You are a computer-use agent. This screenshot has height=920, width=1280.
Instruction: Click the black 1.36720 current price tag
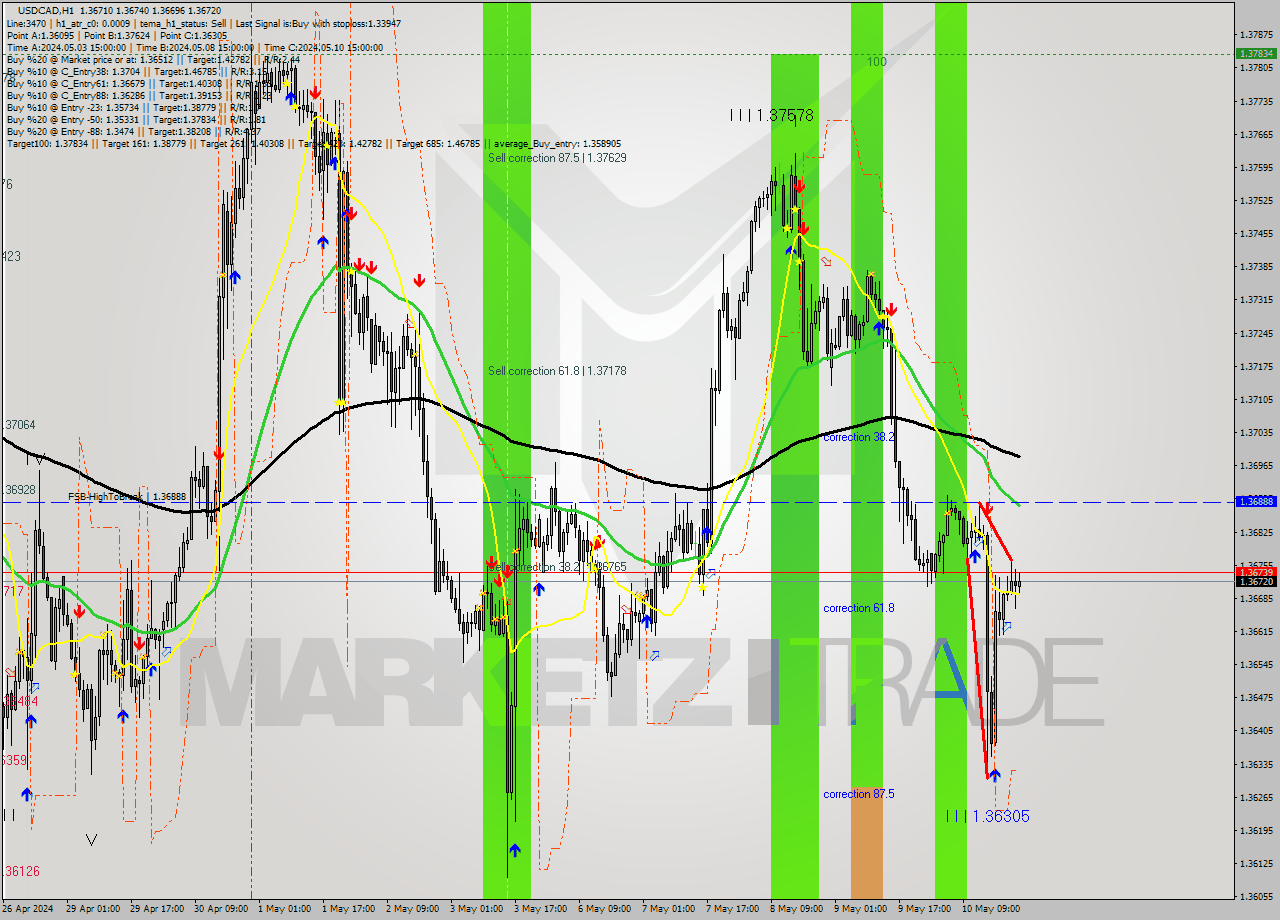[x=1255, y=582]
